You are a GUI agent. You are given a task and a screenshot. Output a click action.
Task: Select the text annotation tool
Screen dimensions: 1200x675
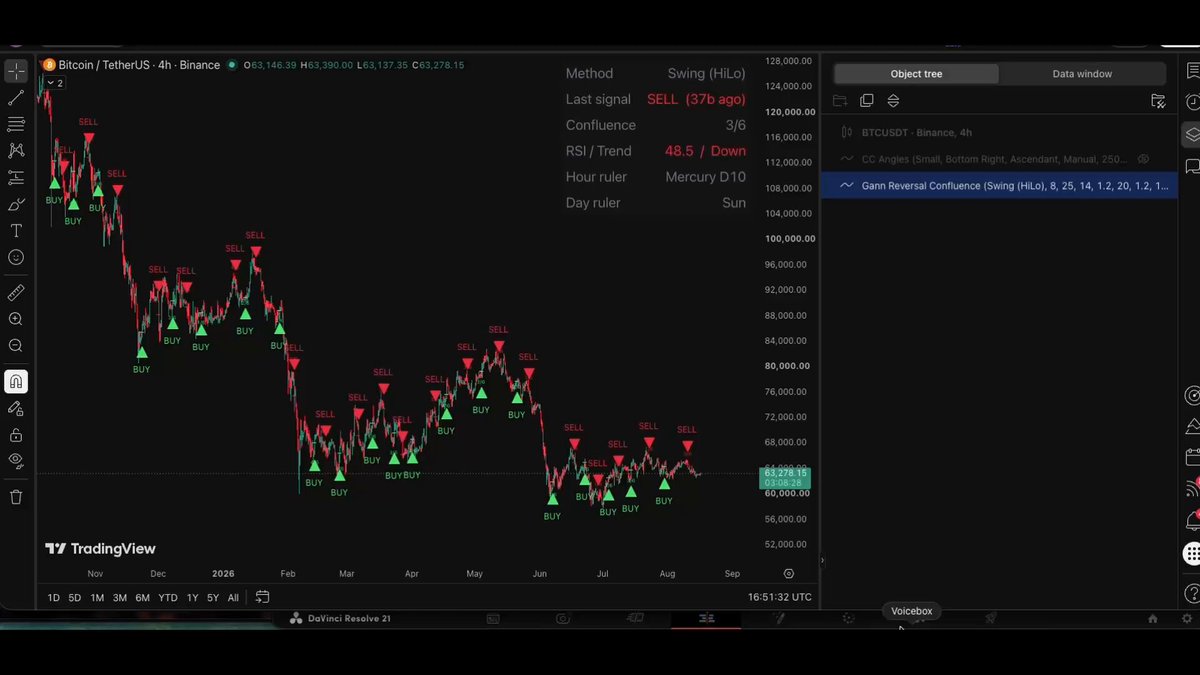[x=16, y=231]
